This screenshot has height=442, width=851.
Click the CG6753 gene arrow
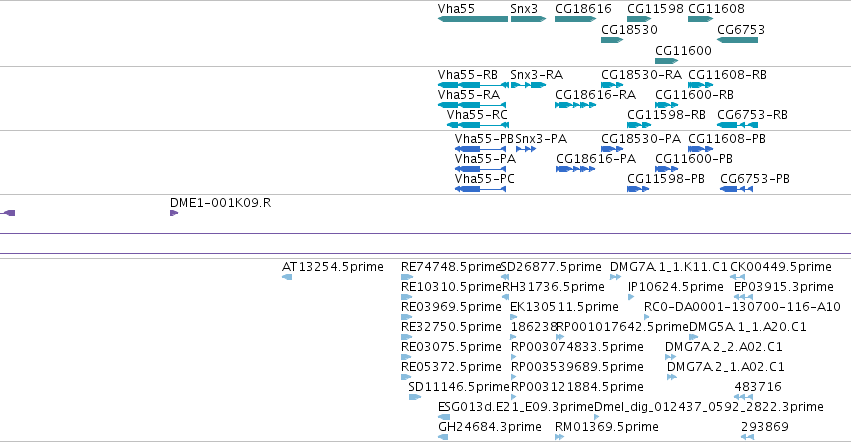(738, 40)
